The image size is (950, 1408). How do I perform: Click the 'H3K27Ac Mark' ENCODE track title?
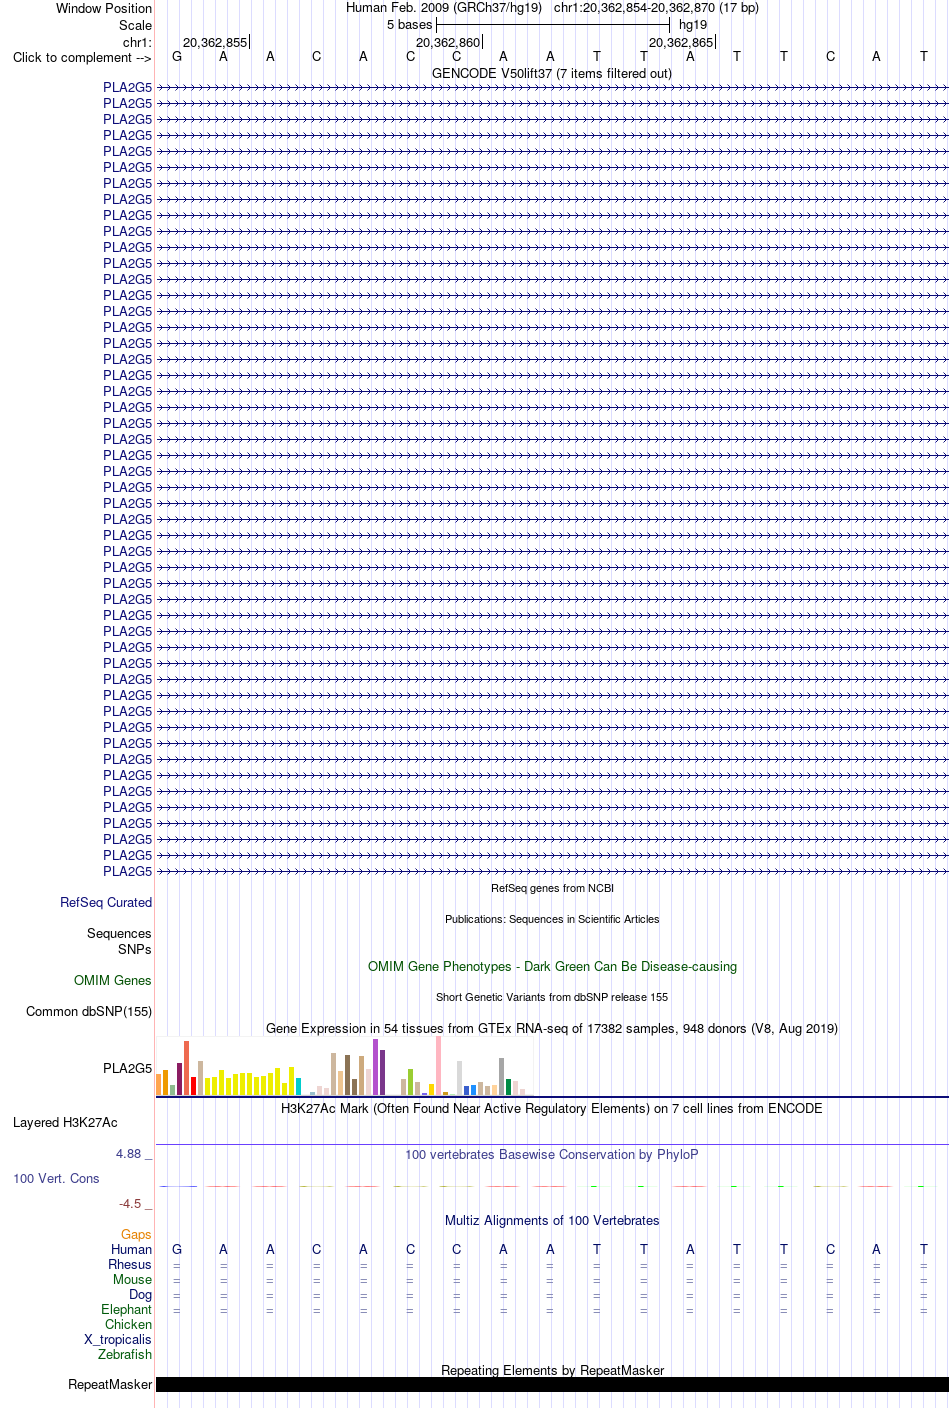[x=552, y=1108]
